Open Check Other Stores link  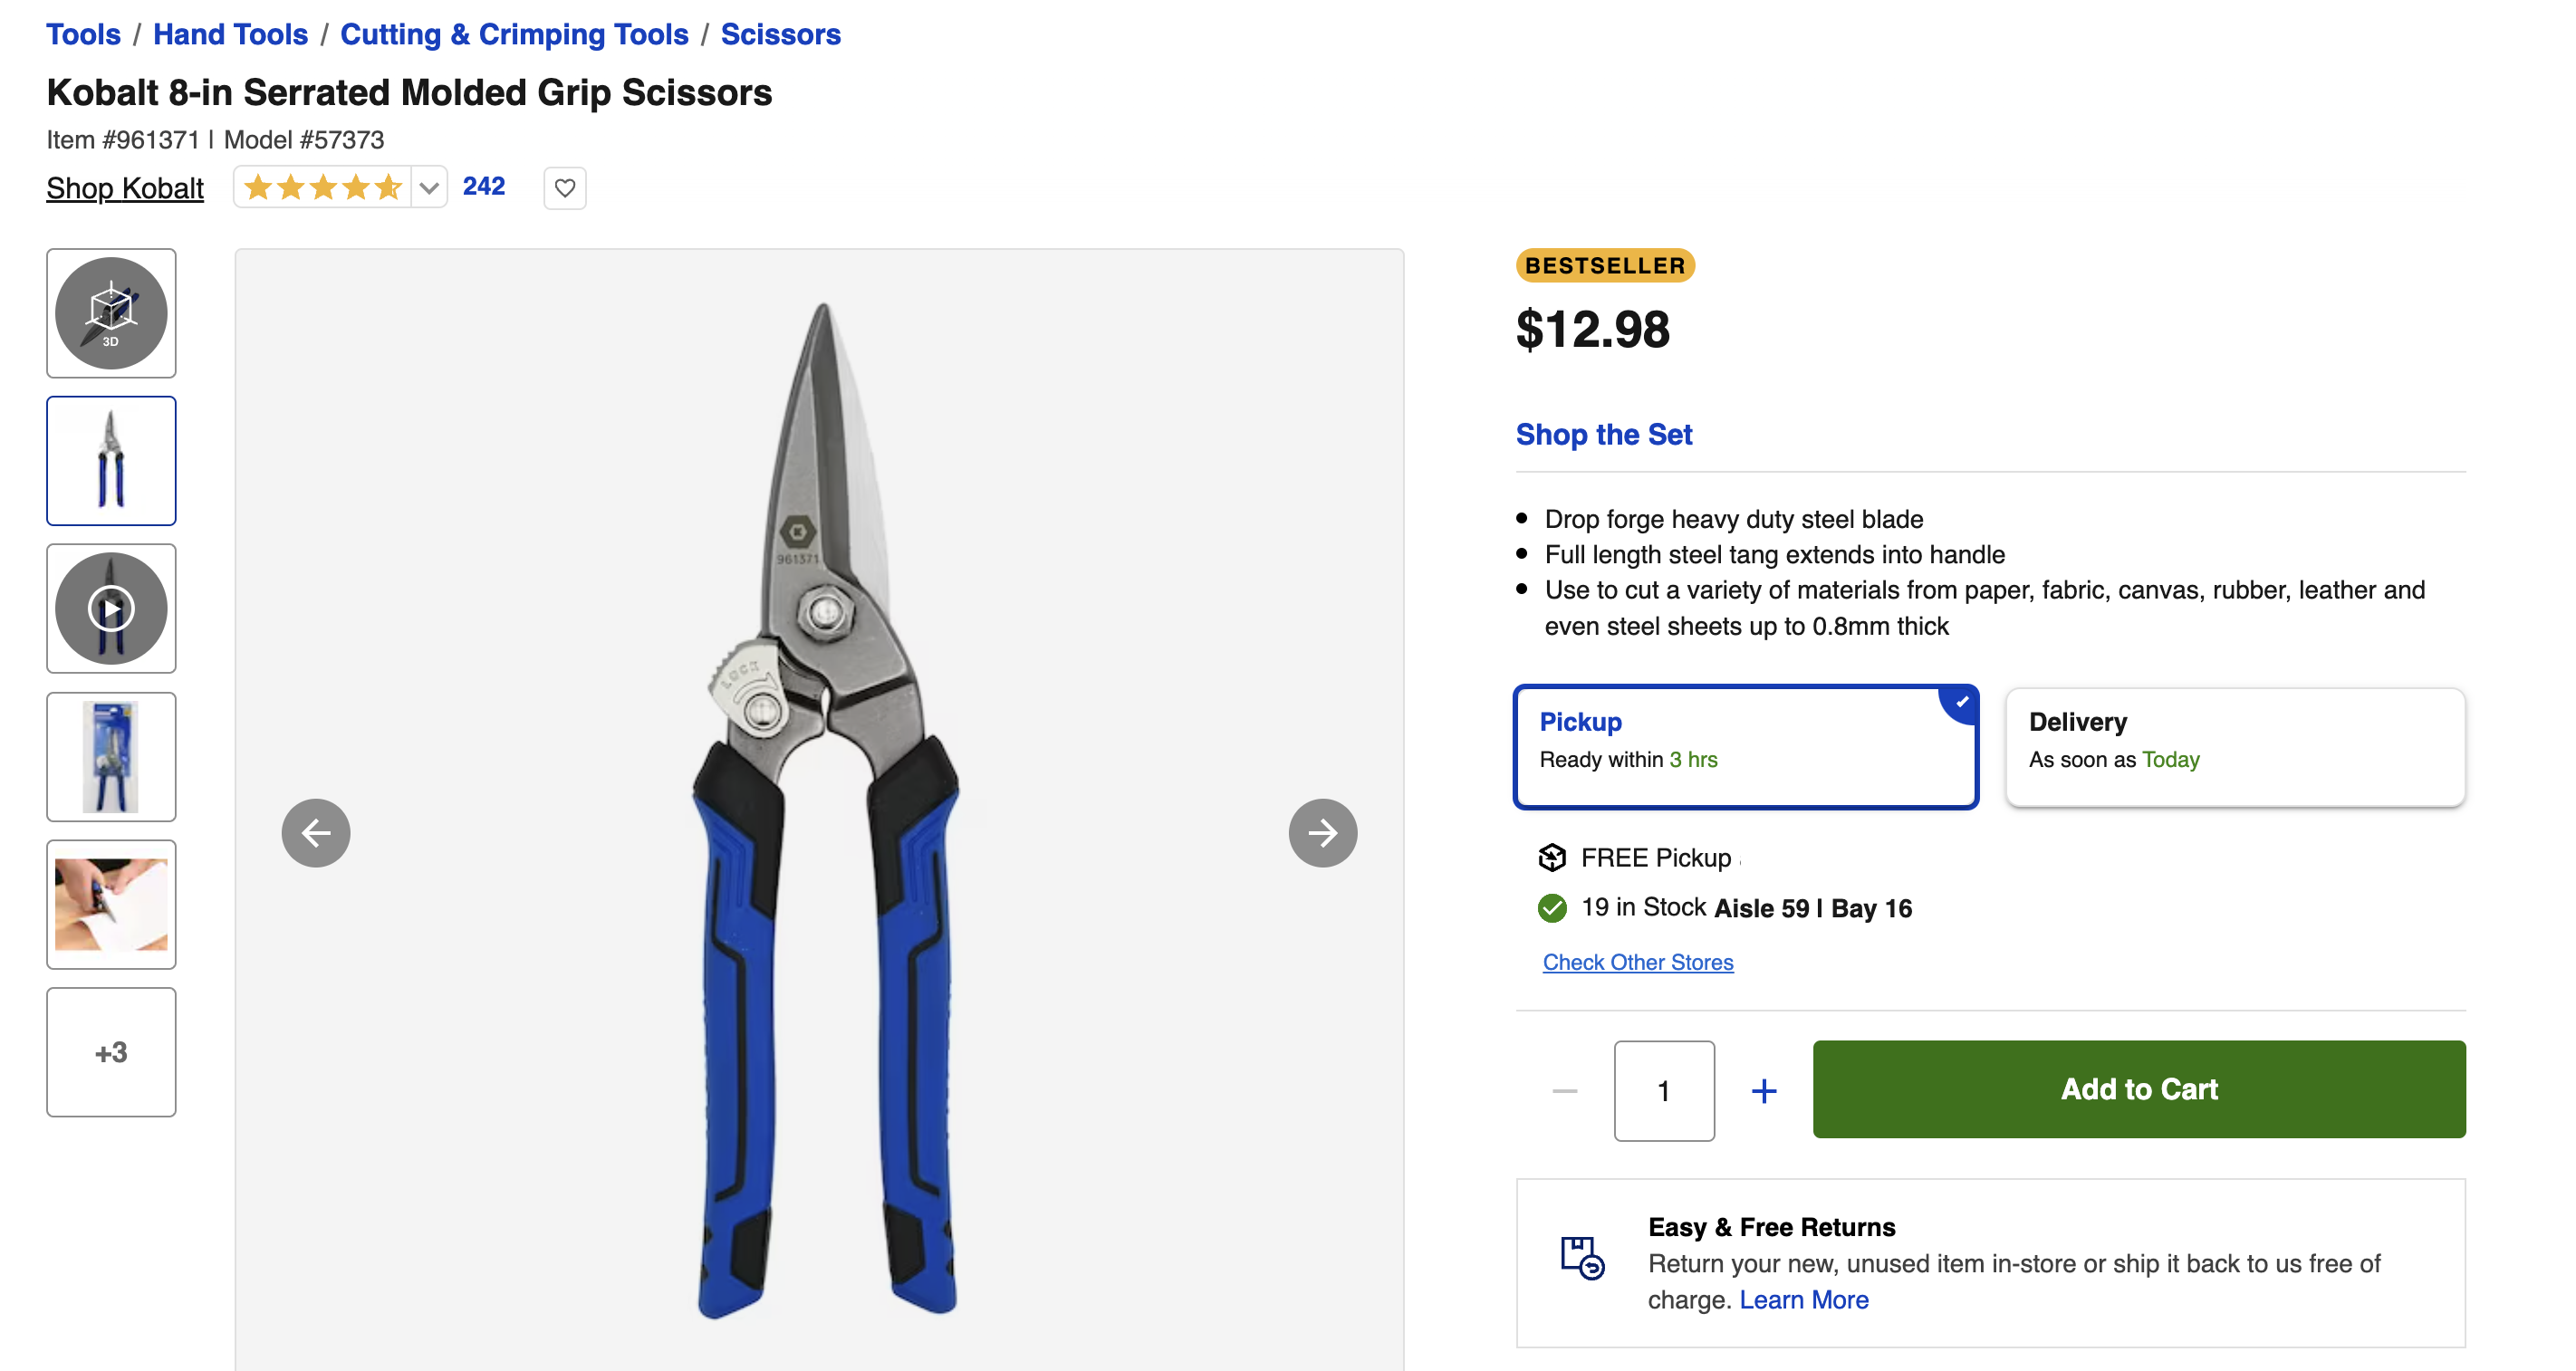[x=1637, y=962]
